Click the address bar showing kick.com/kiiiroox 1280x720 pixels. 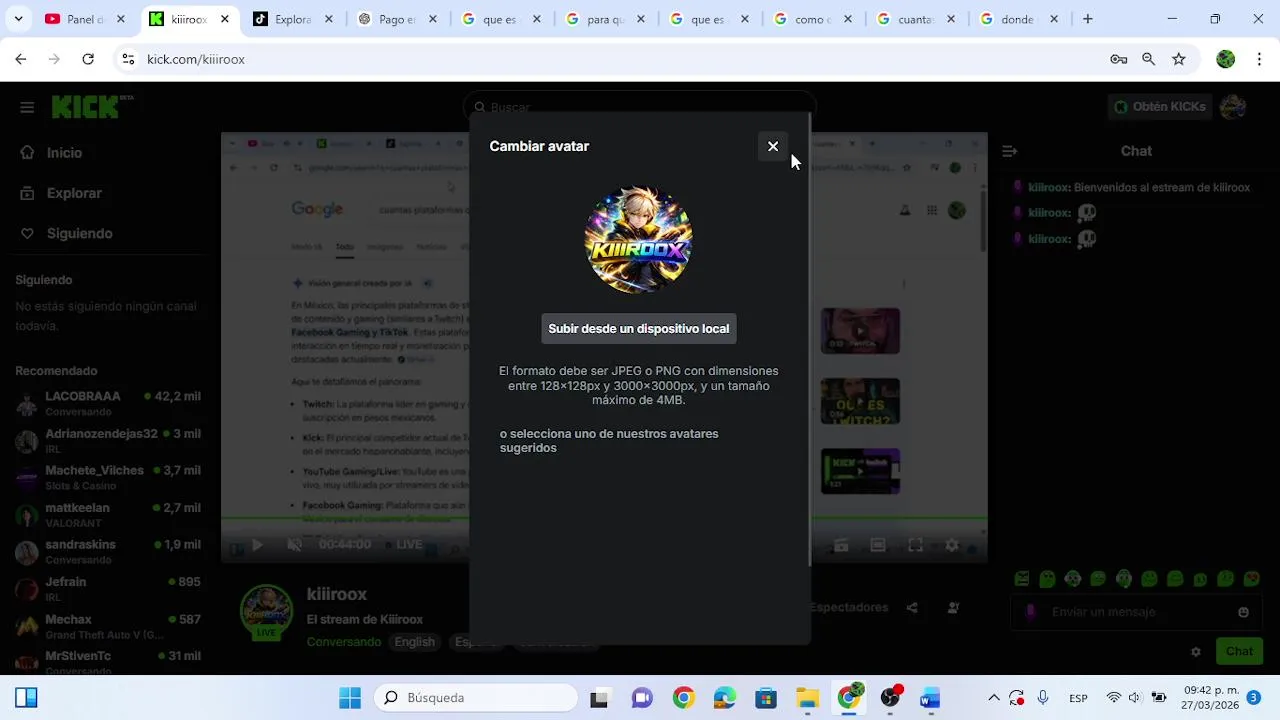[620, 60]
